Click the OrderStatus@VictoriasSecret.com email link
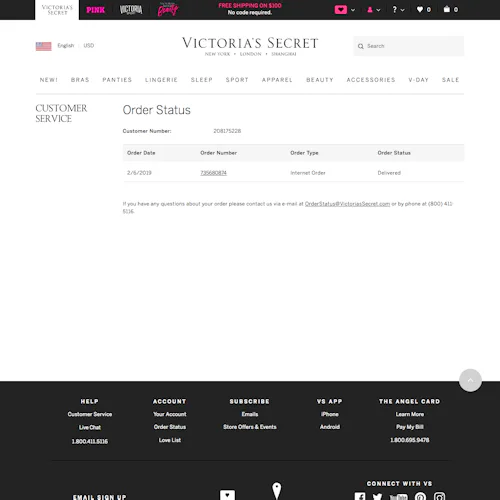This screenshot has width=500, height=500. (347, 204)
